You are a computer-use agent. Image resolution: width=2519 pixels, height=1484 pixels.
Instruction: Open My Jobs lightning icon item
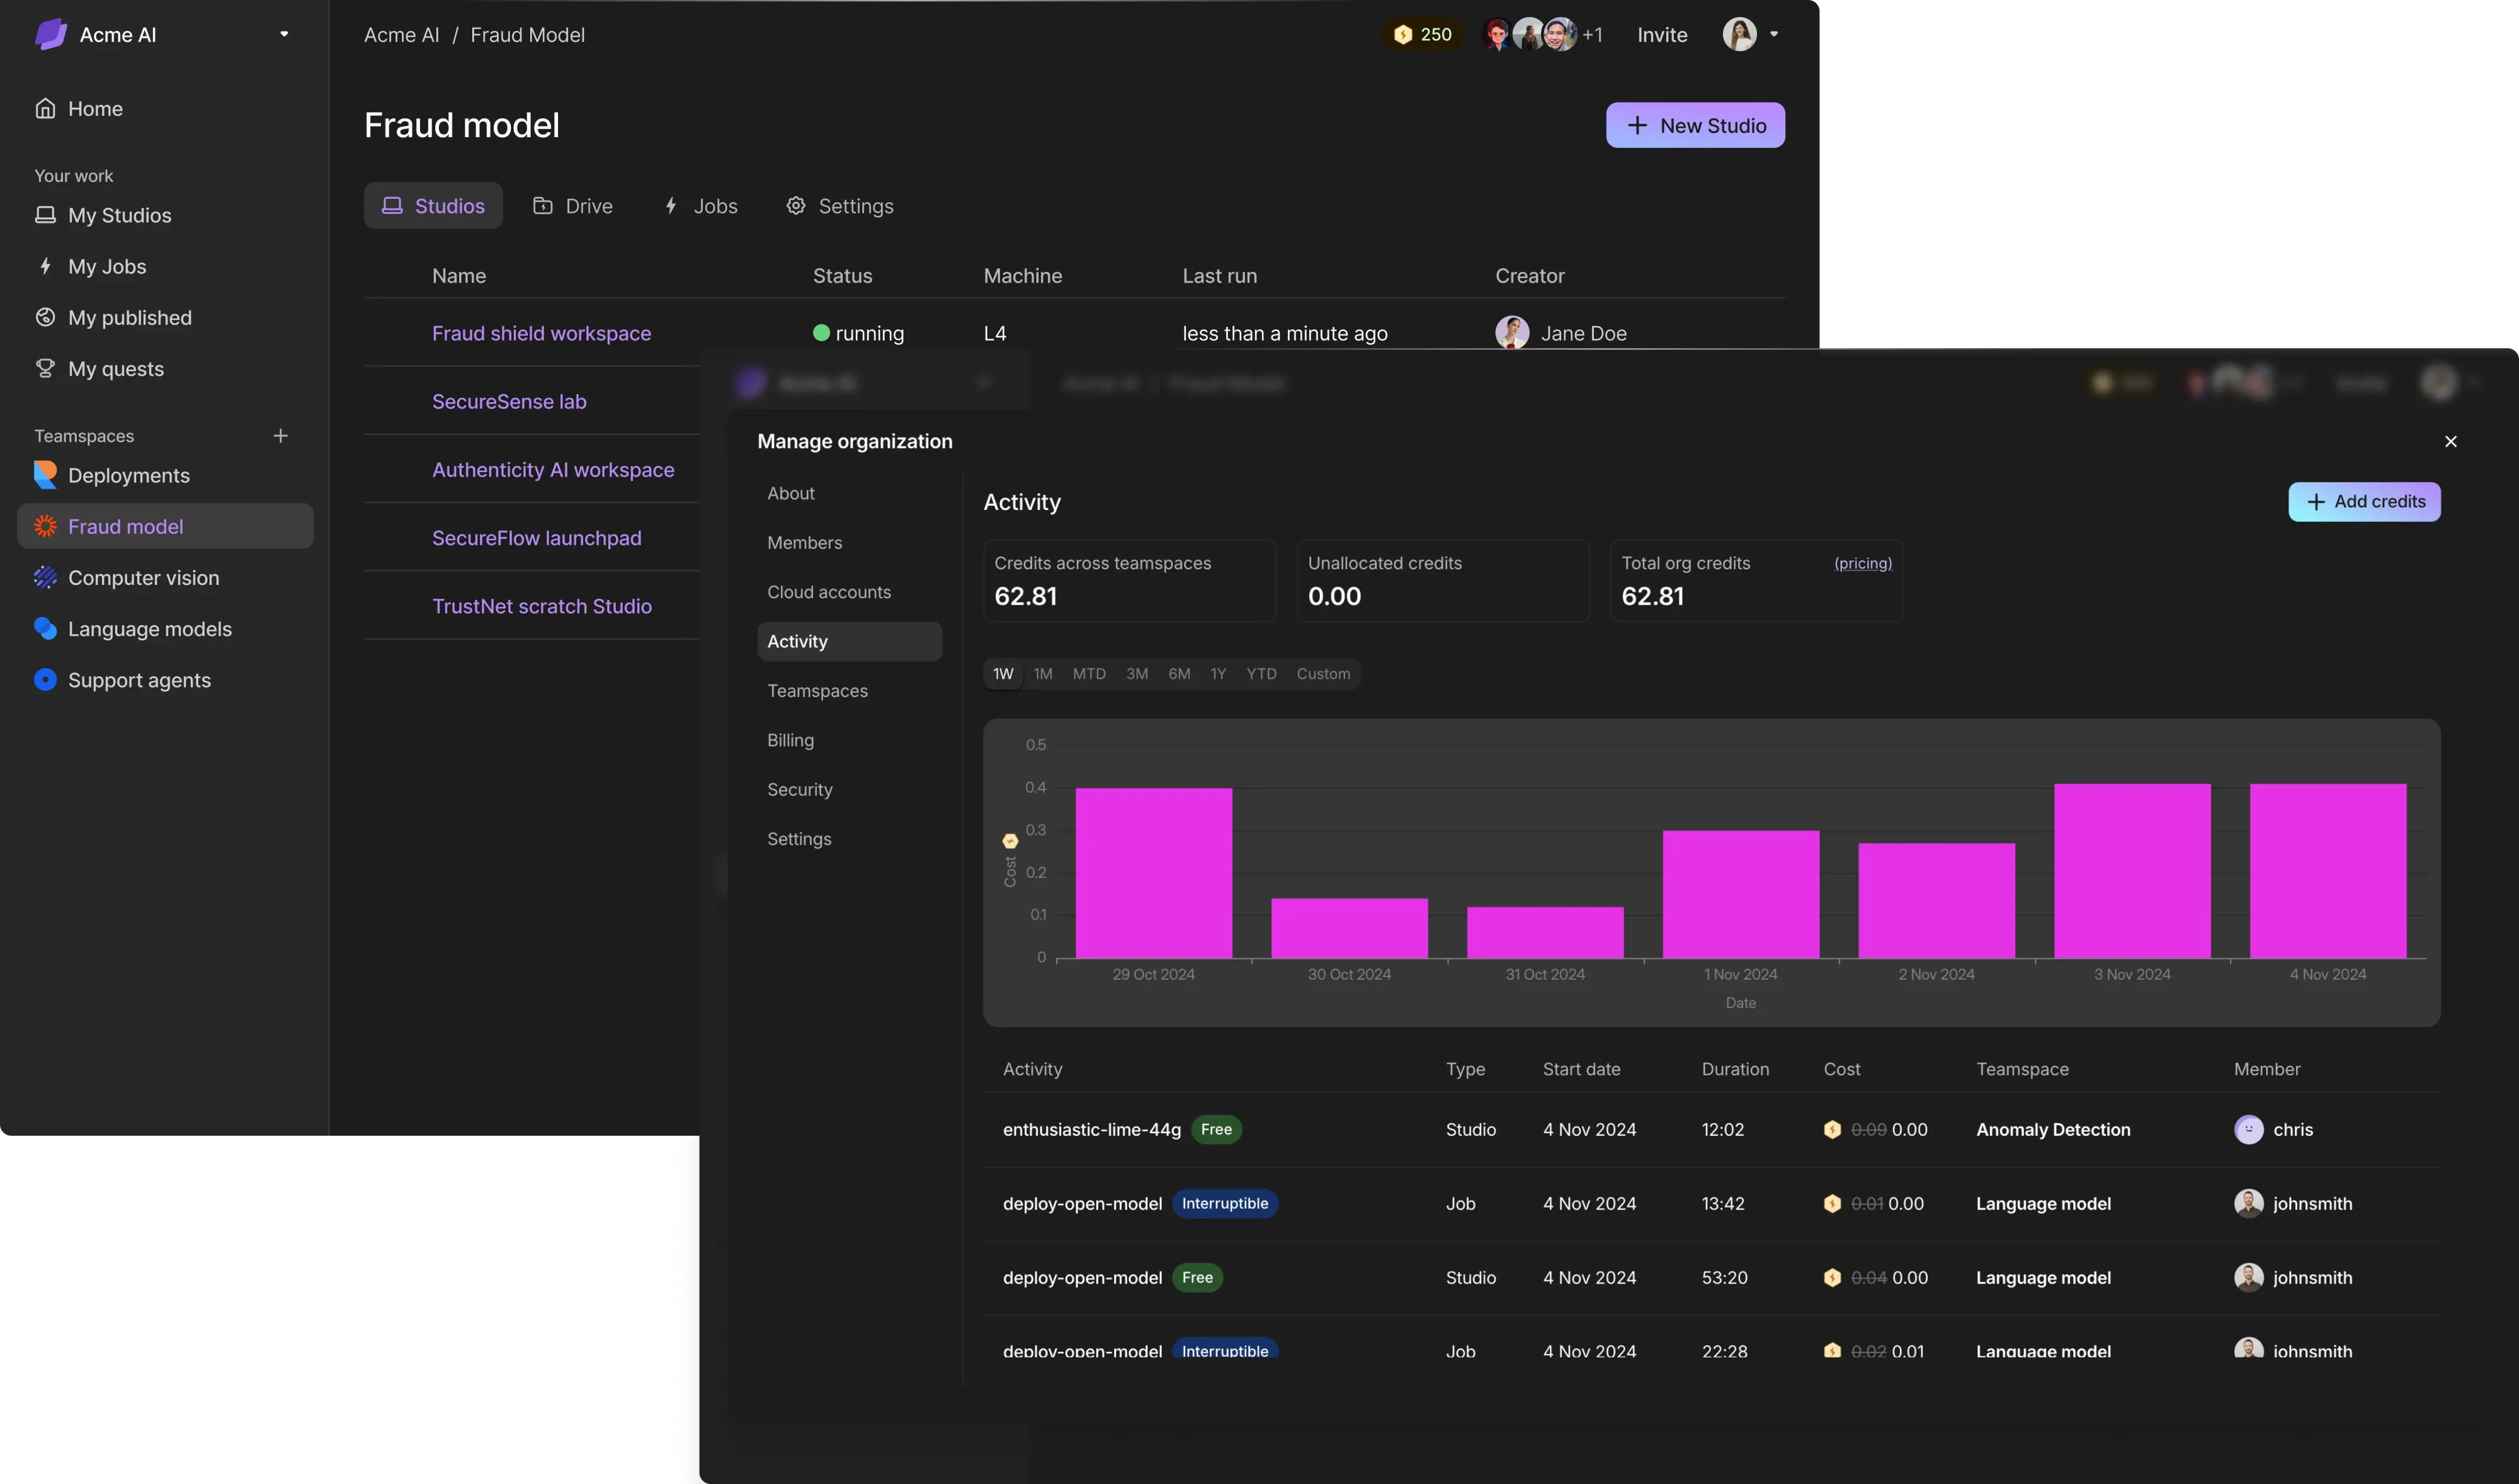45,266
